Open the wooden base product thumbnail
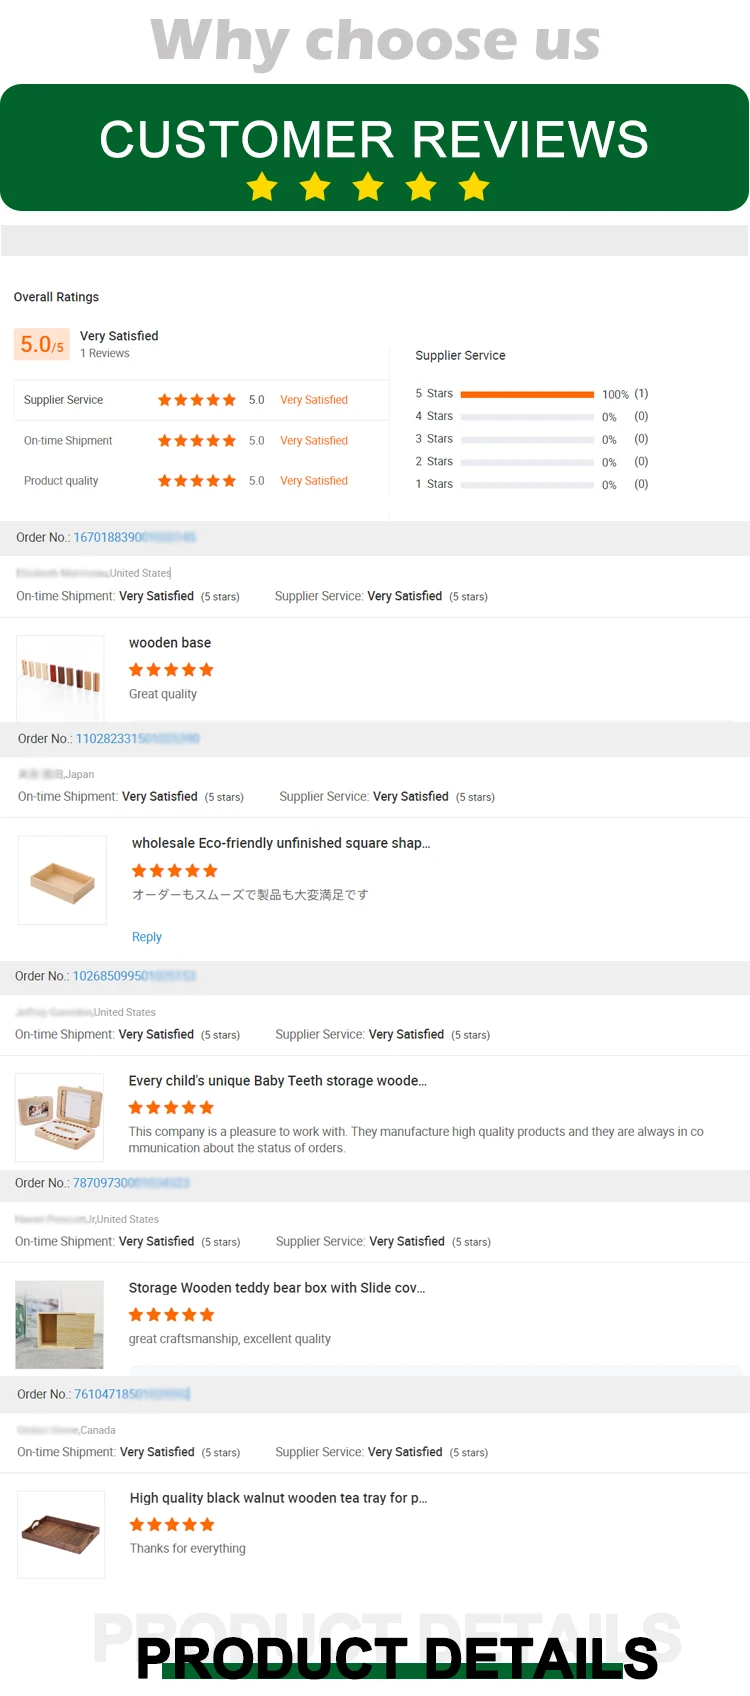Image resolution: width=750 pixels, height=1696 pixels. 60,678
